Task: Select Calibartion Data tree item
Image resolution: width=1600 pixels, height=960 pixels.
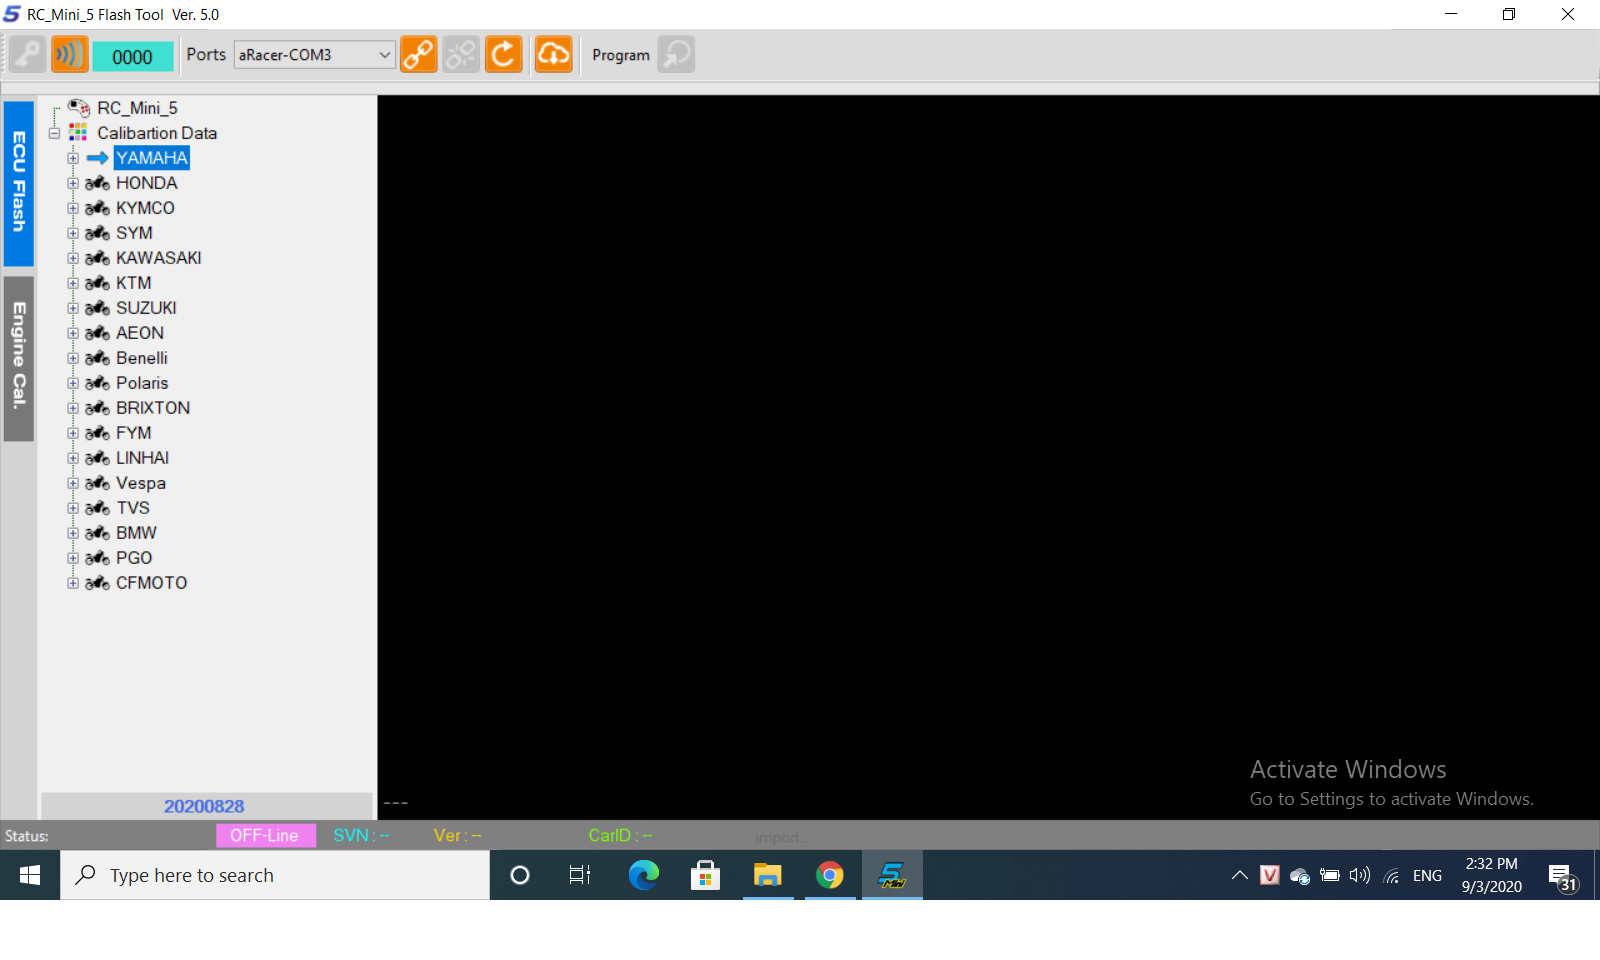Action: coord(157,133)
